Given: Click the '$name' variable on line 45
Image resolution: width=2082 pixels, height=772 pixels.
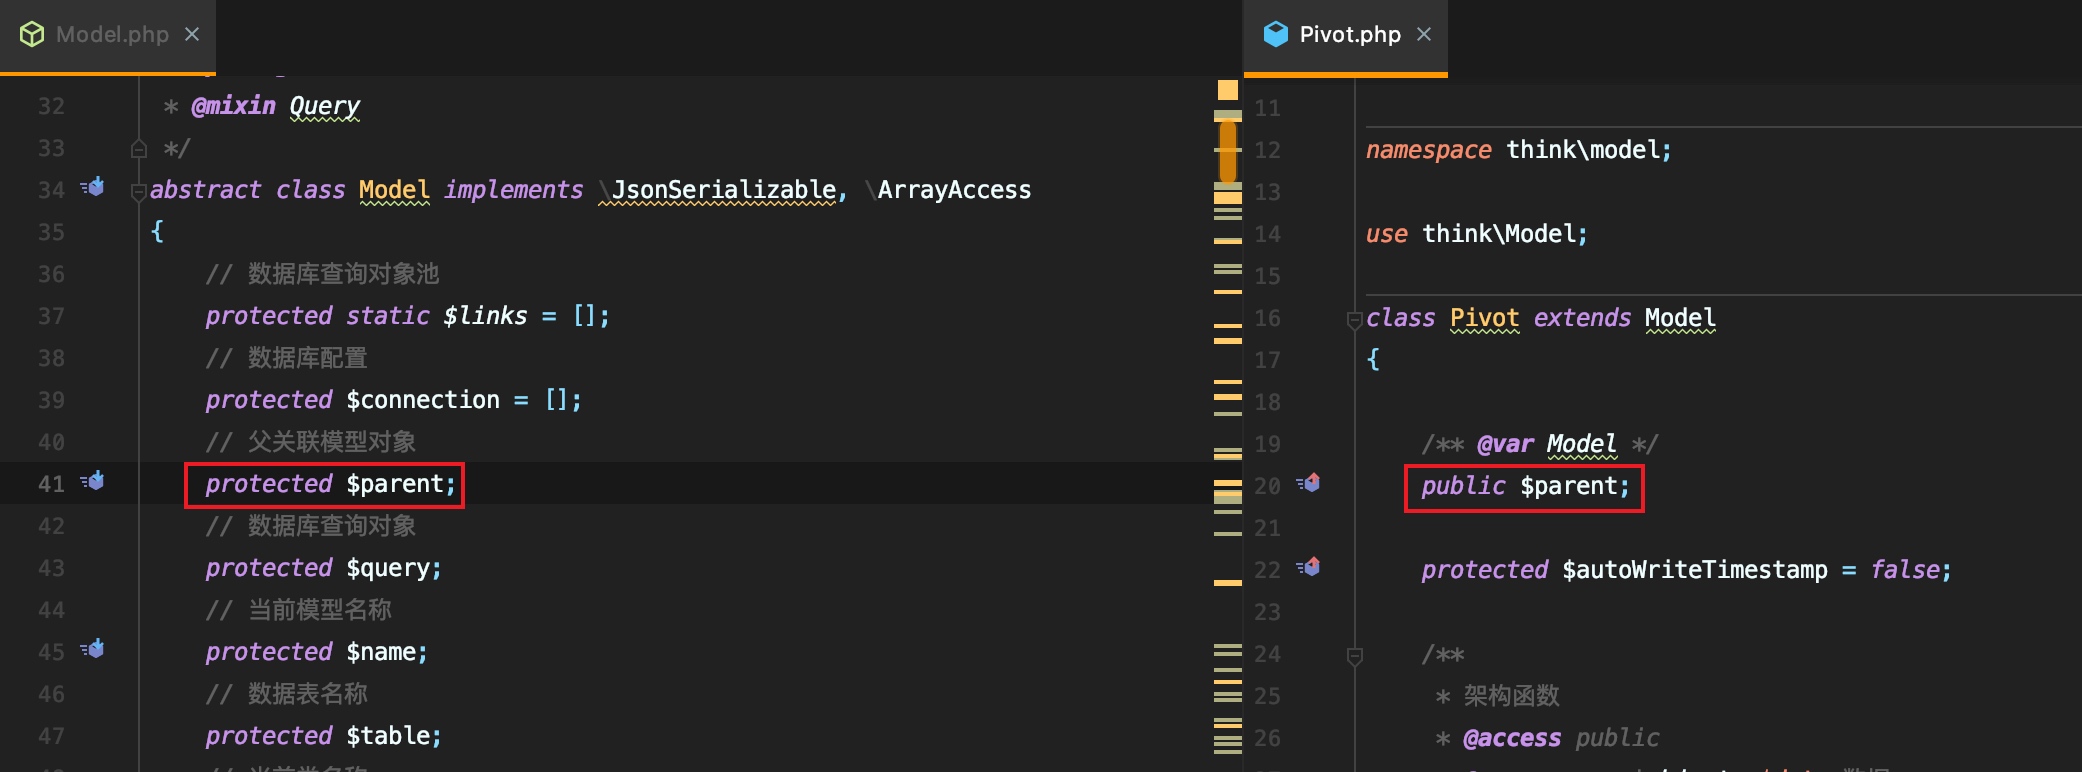Looking at the screenshot, I should (380, 652).
